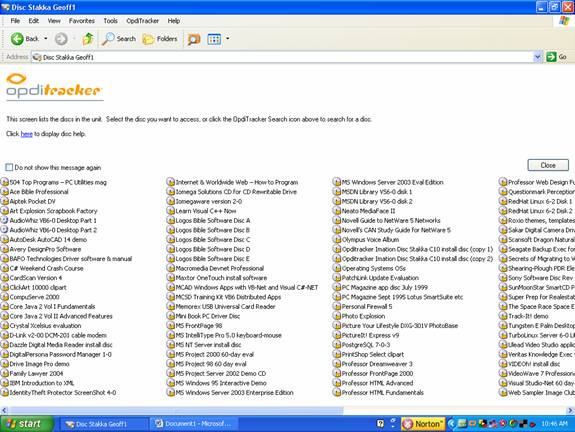Click the Go arrow icon
This screenshot has width=575, height=432.
click(x=551, y=57)
